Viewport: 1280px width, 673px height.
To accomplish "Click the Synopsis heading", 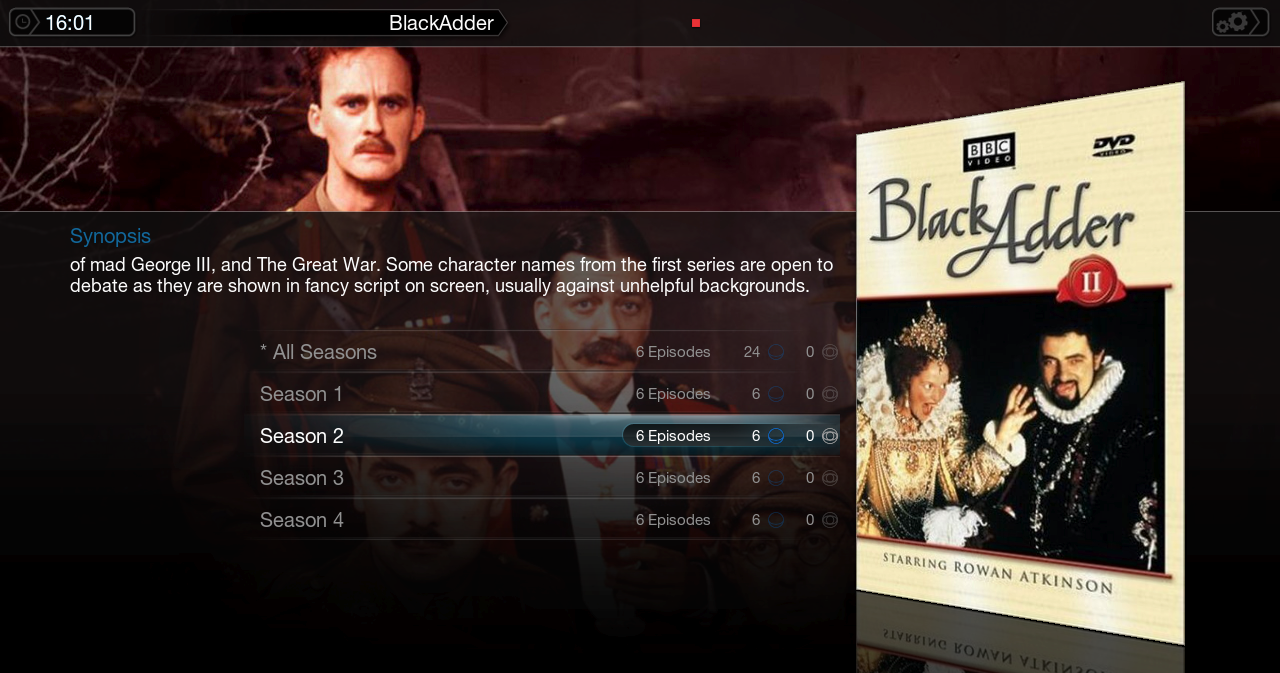I will (110, 237).
